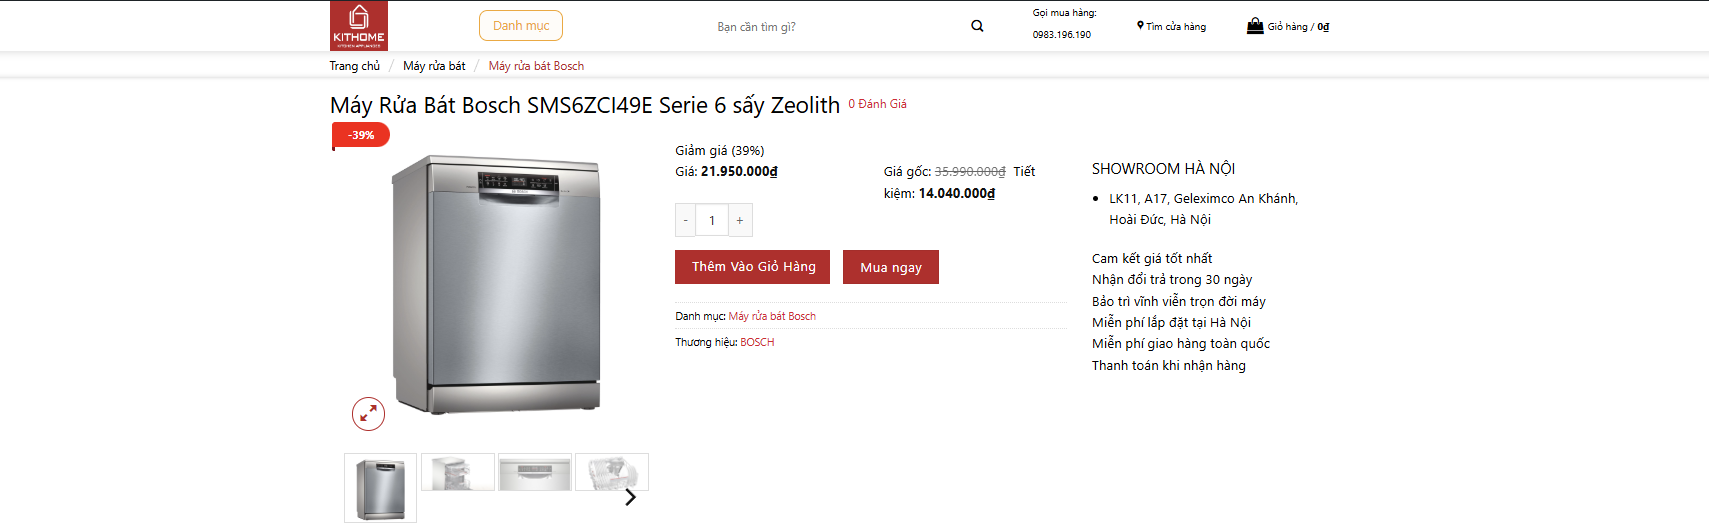Type in the search field
The width and height of the screenshot is (1709, 529).
830,27
